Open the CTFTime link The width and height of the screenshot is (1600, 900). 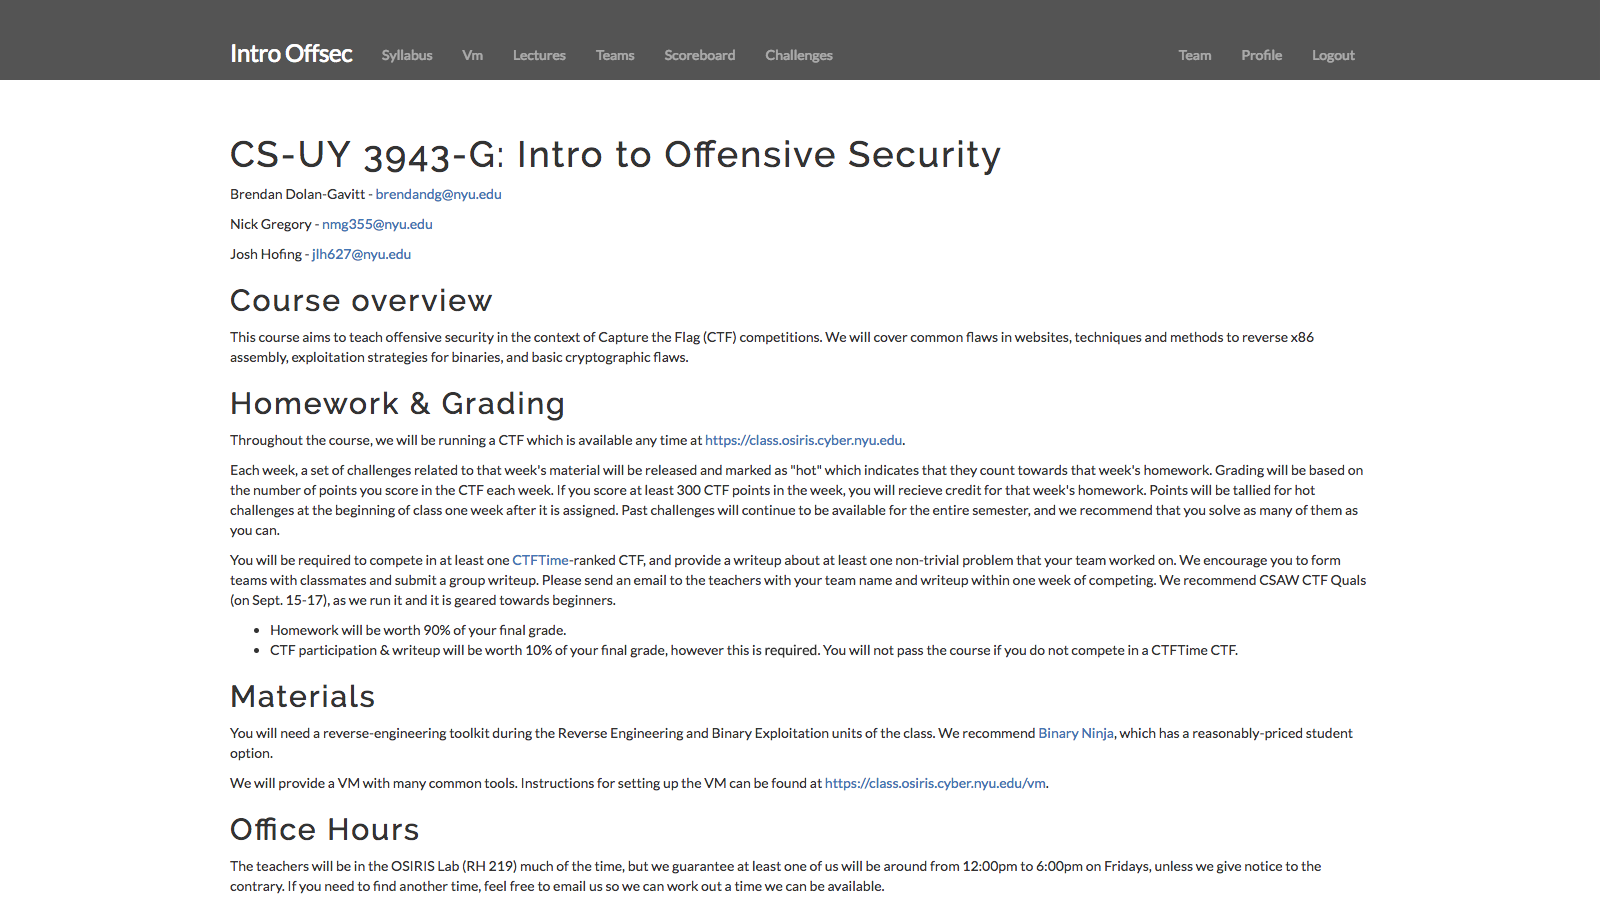(x=540, y=561)
